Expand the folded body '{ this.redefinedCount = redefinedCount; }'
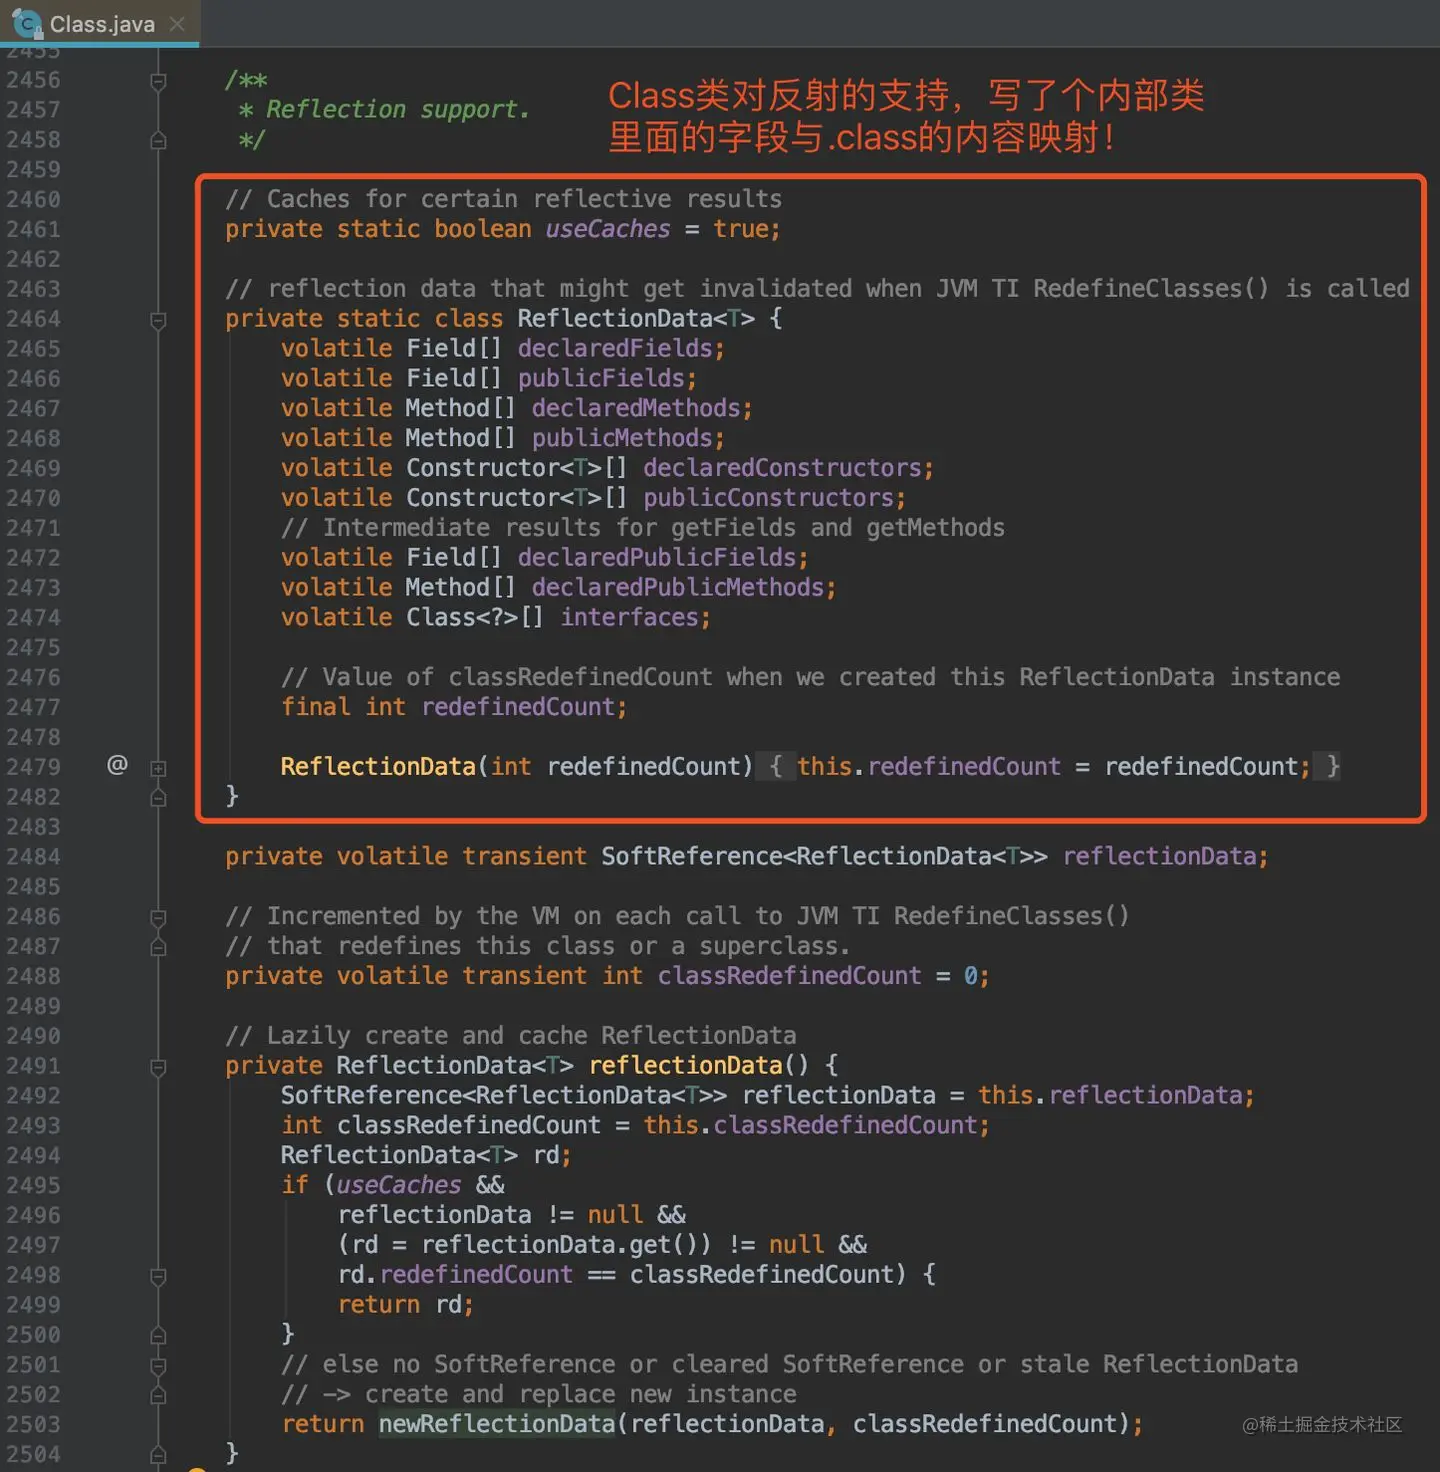This screenshot has height=1472, width=1440. (x=1048, y=766)
